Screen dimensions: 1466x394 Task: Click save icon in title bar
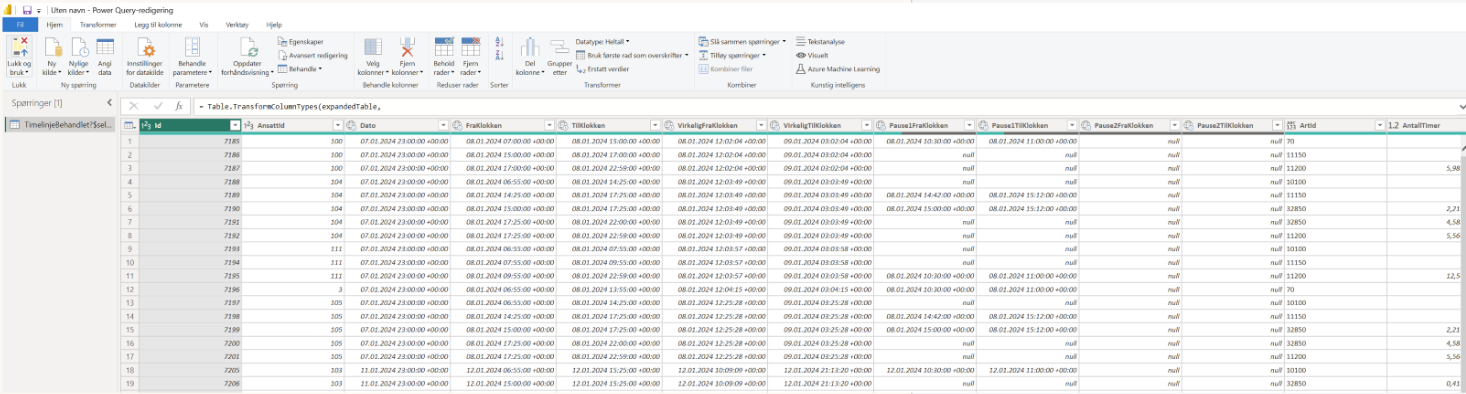pos(26,9)
